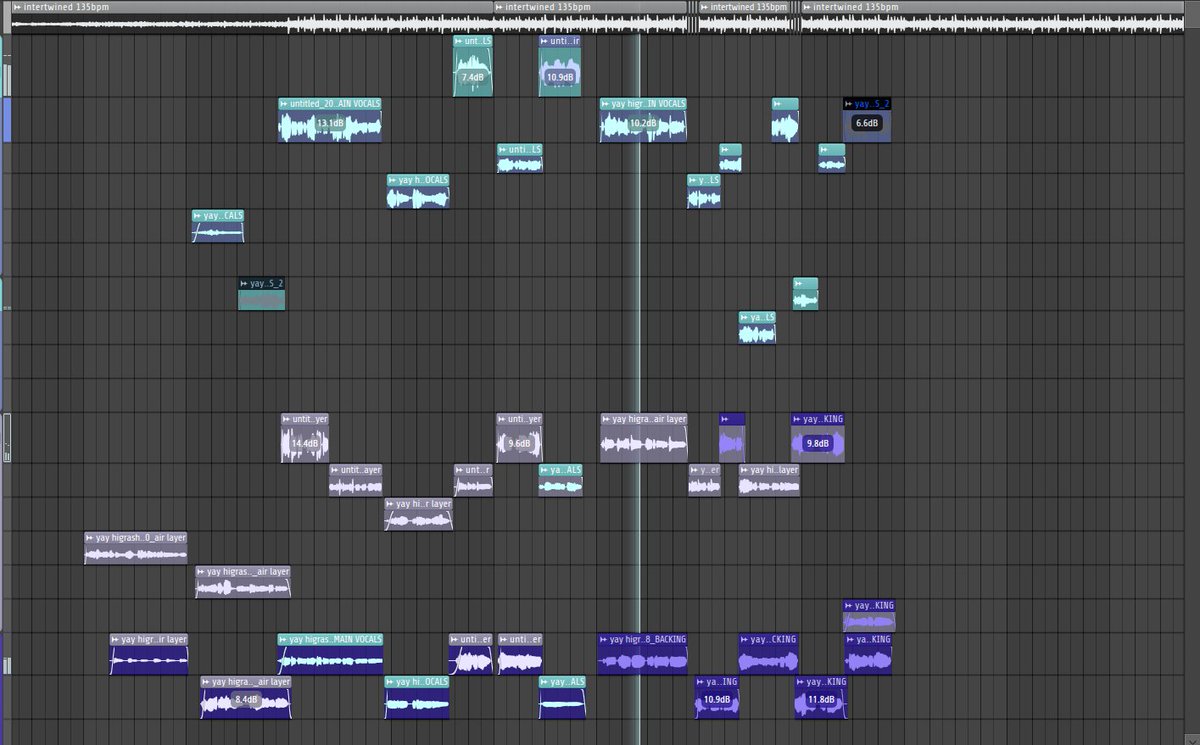This screenshot has height=745, width=1200.
Task: Open clip menu icon of yay higr..8_BACKING
Action: click(x=604, y=639)
